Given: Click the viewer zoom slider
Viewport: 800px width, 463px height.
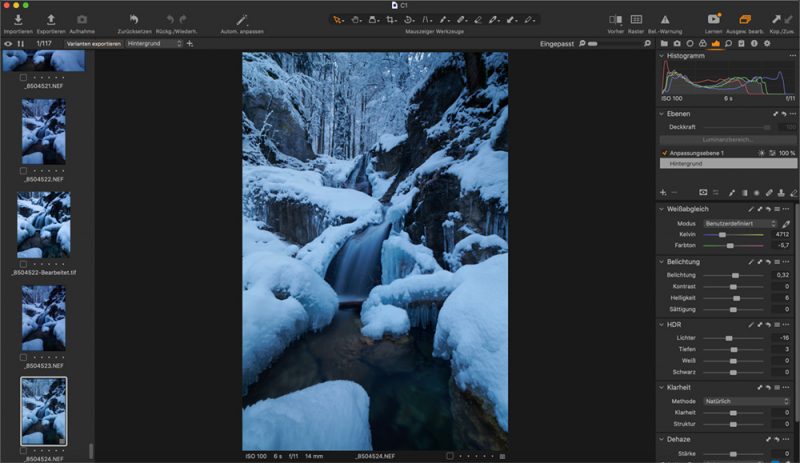Looking at the screenshot, I should 614,44.
